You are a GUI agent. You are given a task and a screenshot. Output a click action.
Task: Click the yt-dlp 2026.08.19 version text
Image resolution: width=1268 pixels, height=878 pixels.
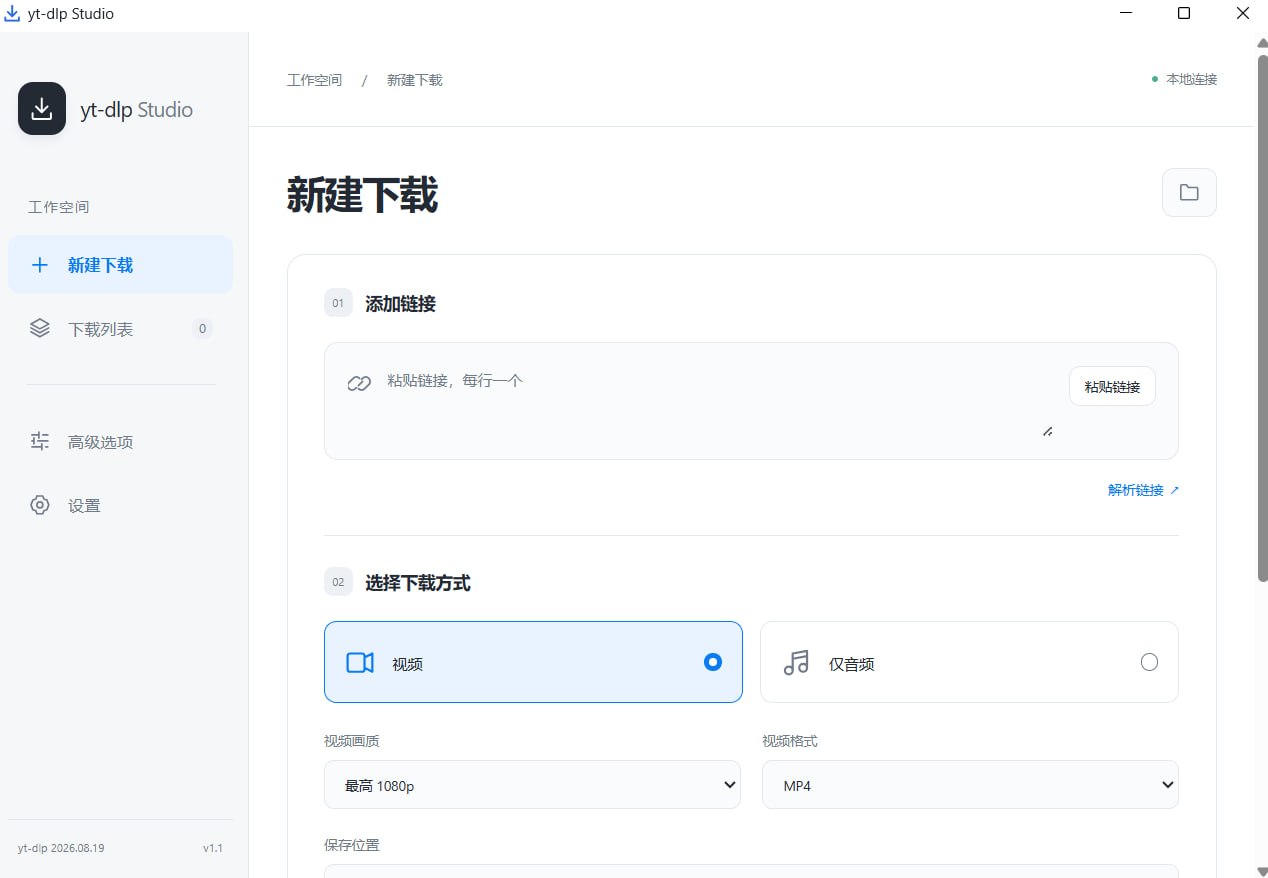[61, 848]
